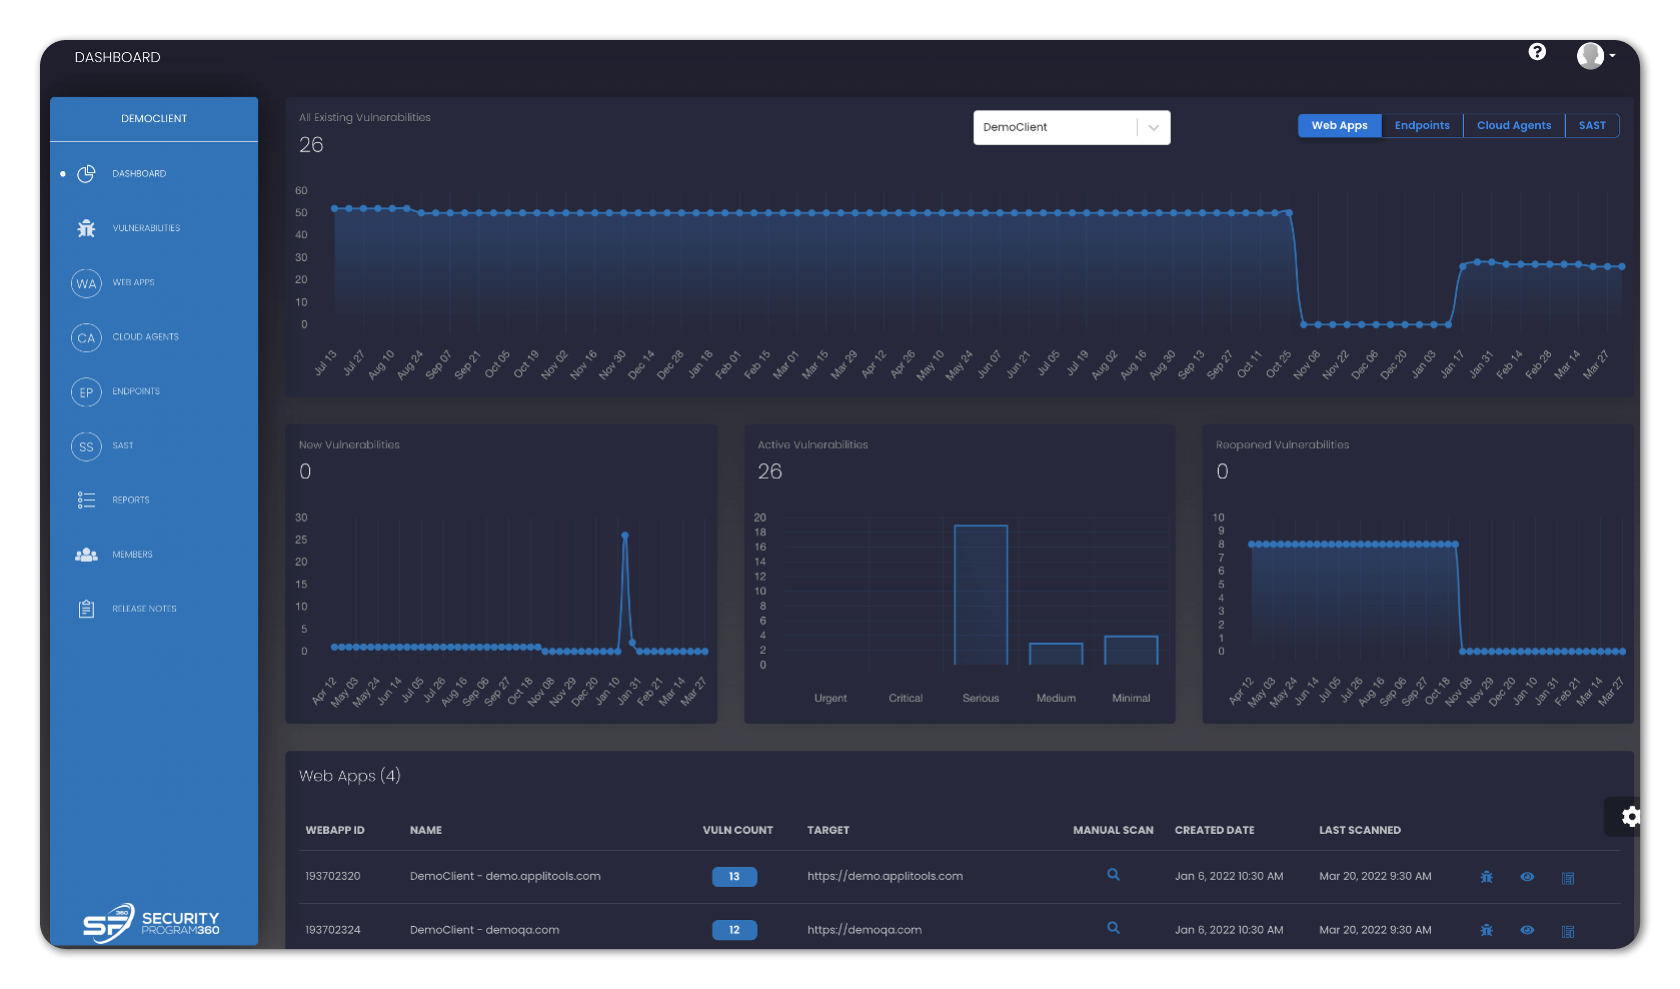Click the DemoClient - demoqa.com name
The width and height of the screenshot is (1680, 989).
pyautogui.click(x=484, y=930)
